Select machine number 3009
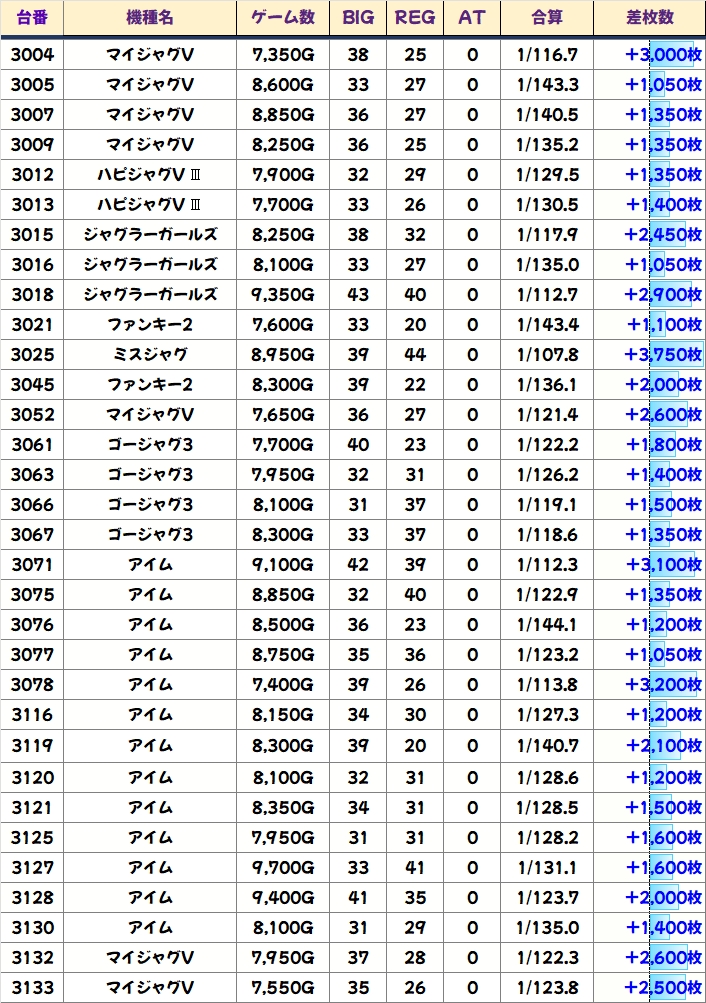The width and height of the screenshot is (706, 1003). point(32,145)
